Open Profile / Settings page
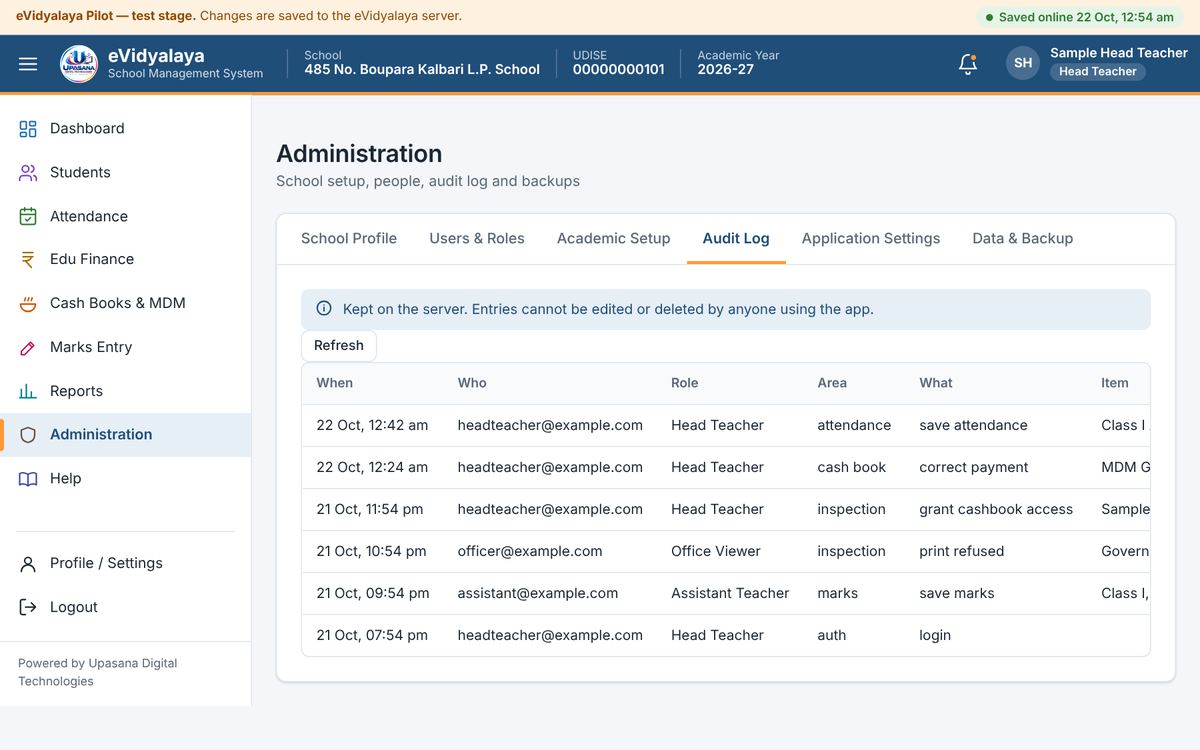1200x750 pixels. (125, 564)
